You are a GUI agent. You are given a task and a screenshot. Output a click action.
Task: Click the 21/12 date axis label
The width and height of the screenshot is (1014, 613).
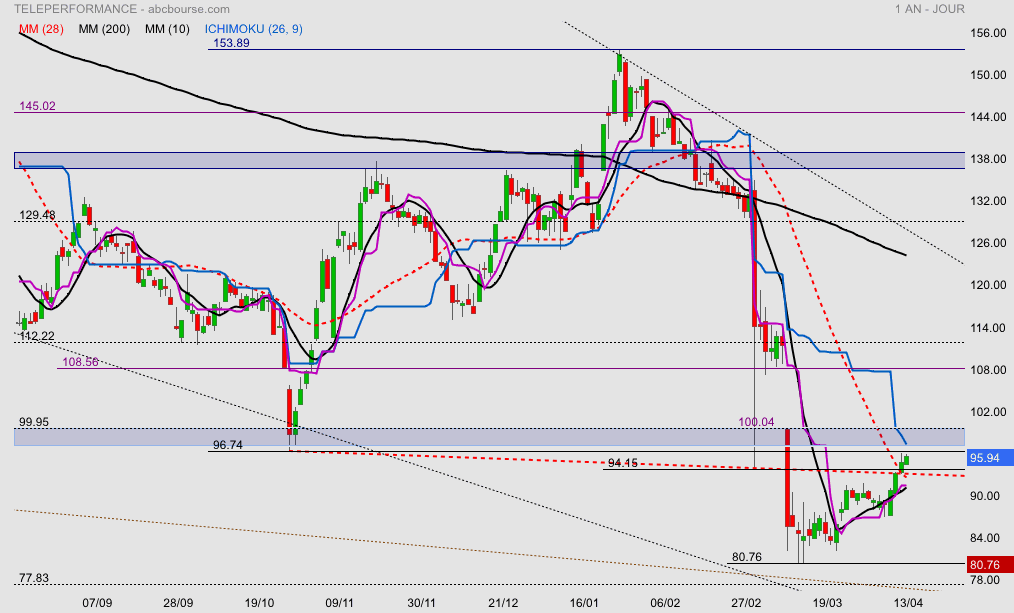pos(503,603)
